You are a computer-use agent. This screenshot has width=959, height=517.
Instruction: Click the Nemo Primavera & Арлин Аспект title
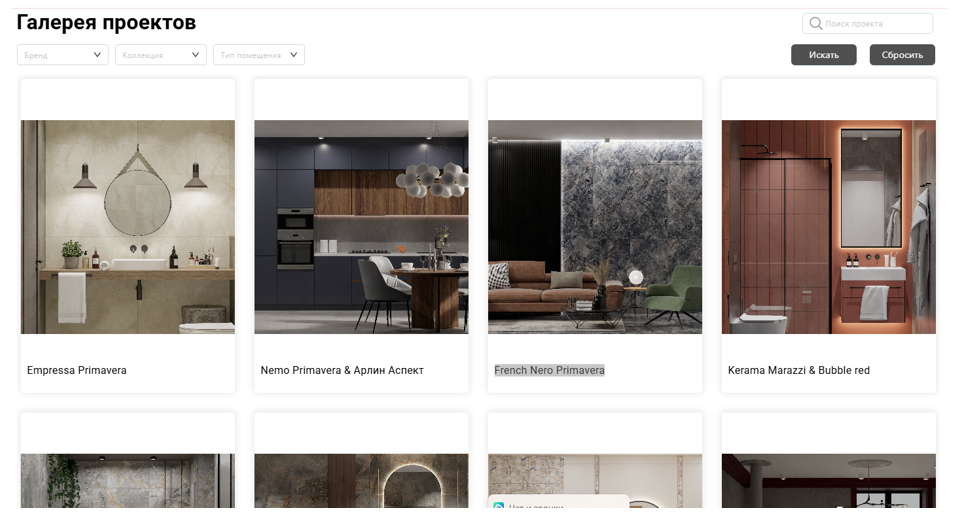342,370
